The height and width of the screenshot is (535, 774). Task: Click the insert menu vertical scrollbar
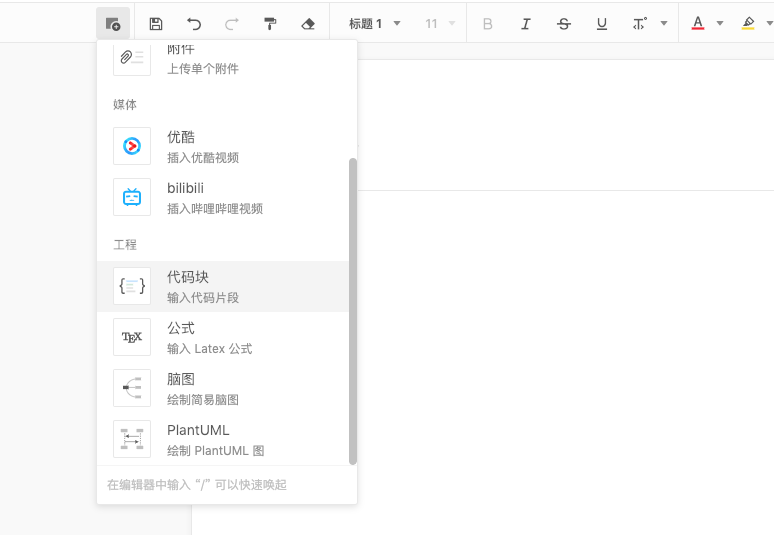tap(352, 310)
